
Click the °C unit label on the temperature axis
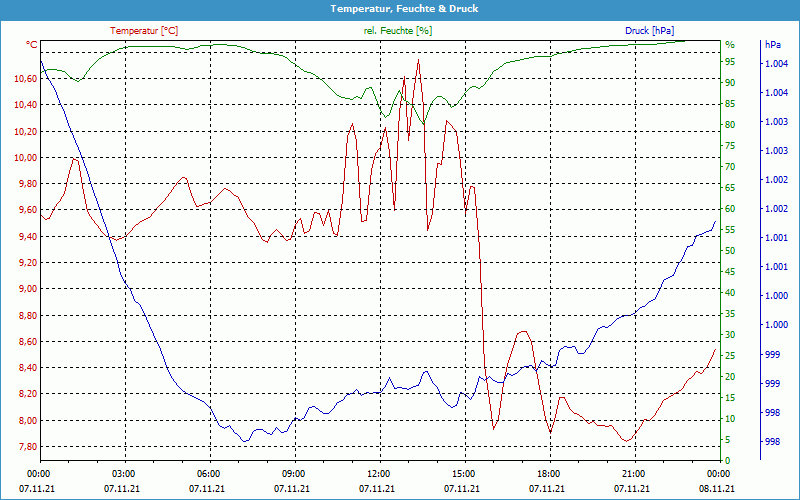[x=31, y=45]
